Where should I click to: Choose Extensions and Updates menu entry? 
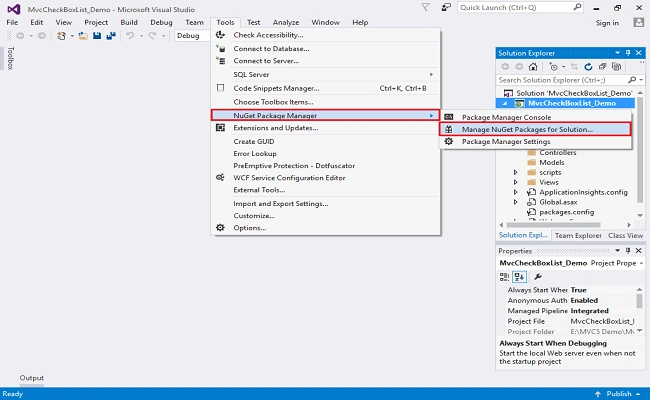click(x=326, y=128)
